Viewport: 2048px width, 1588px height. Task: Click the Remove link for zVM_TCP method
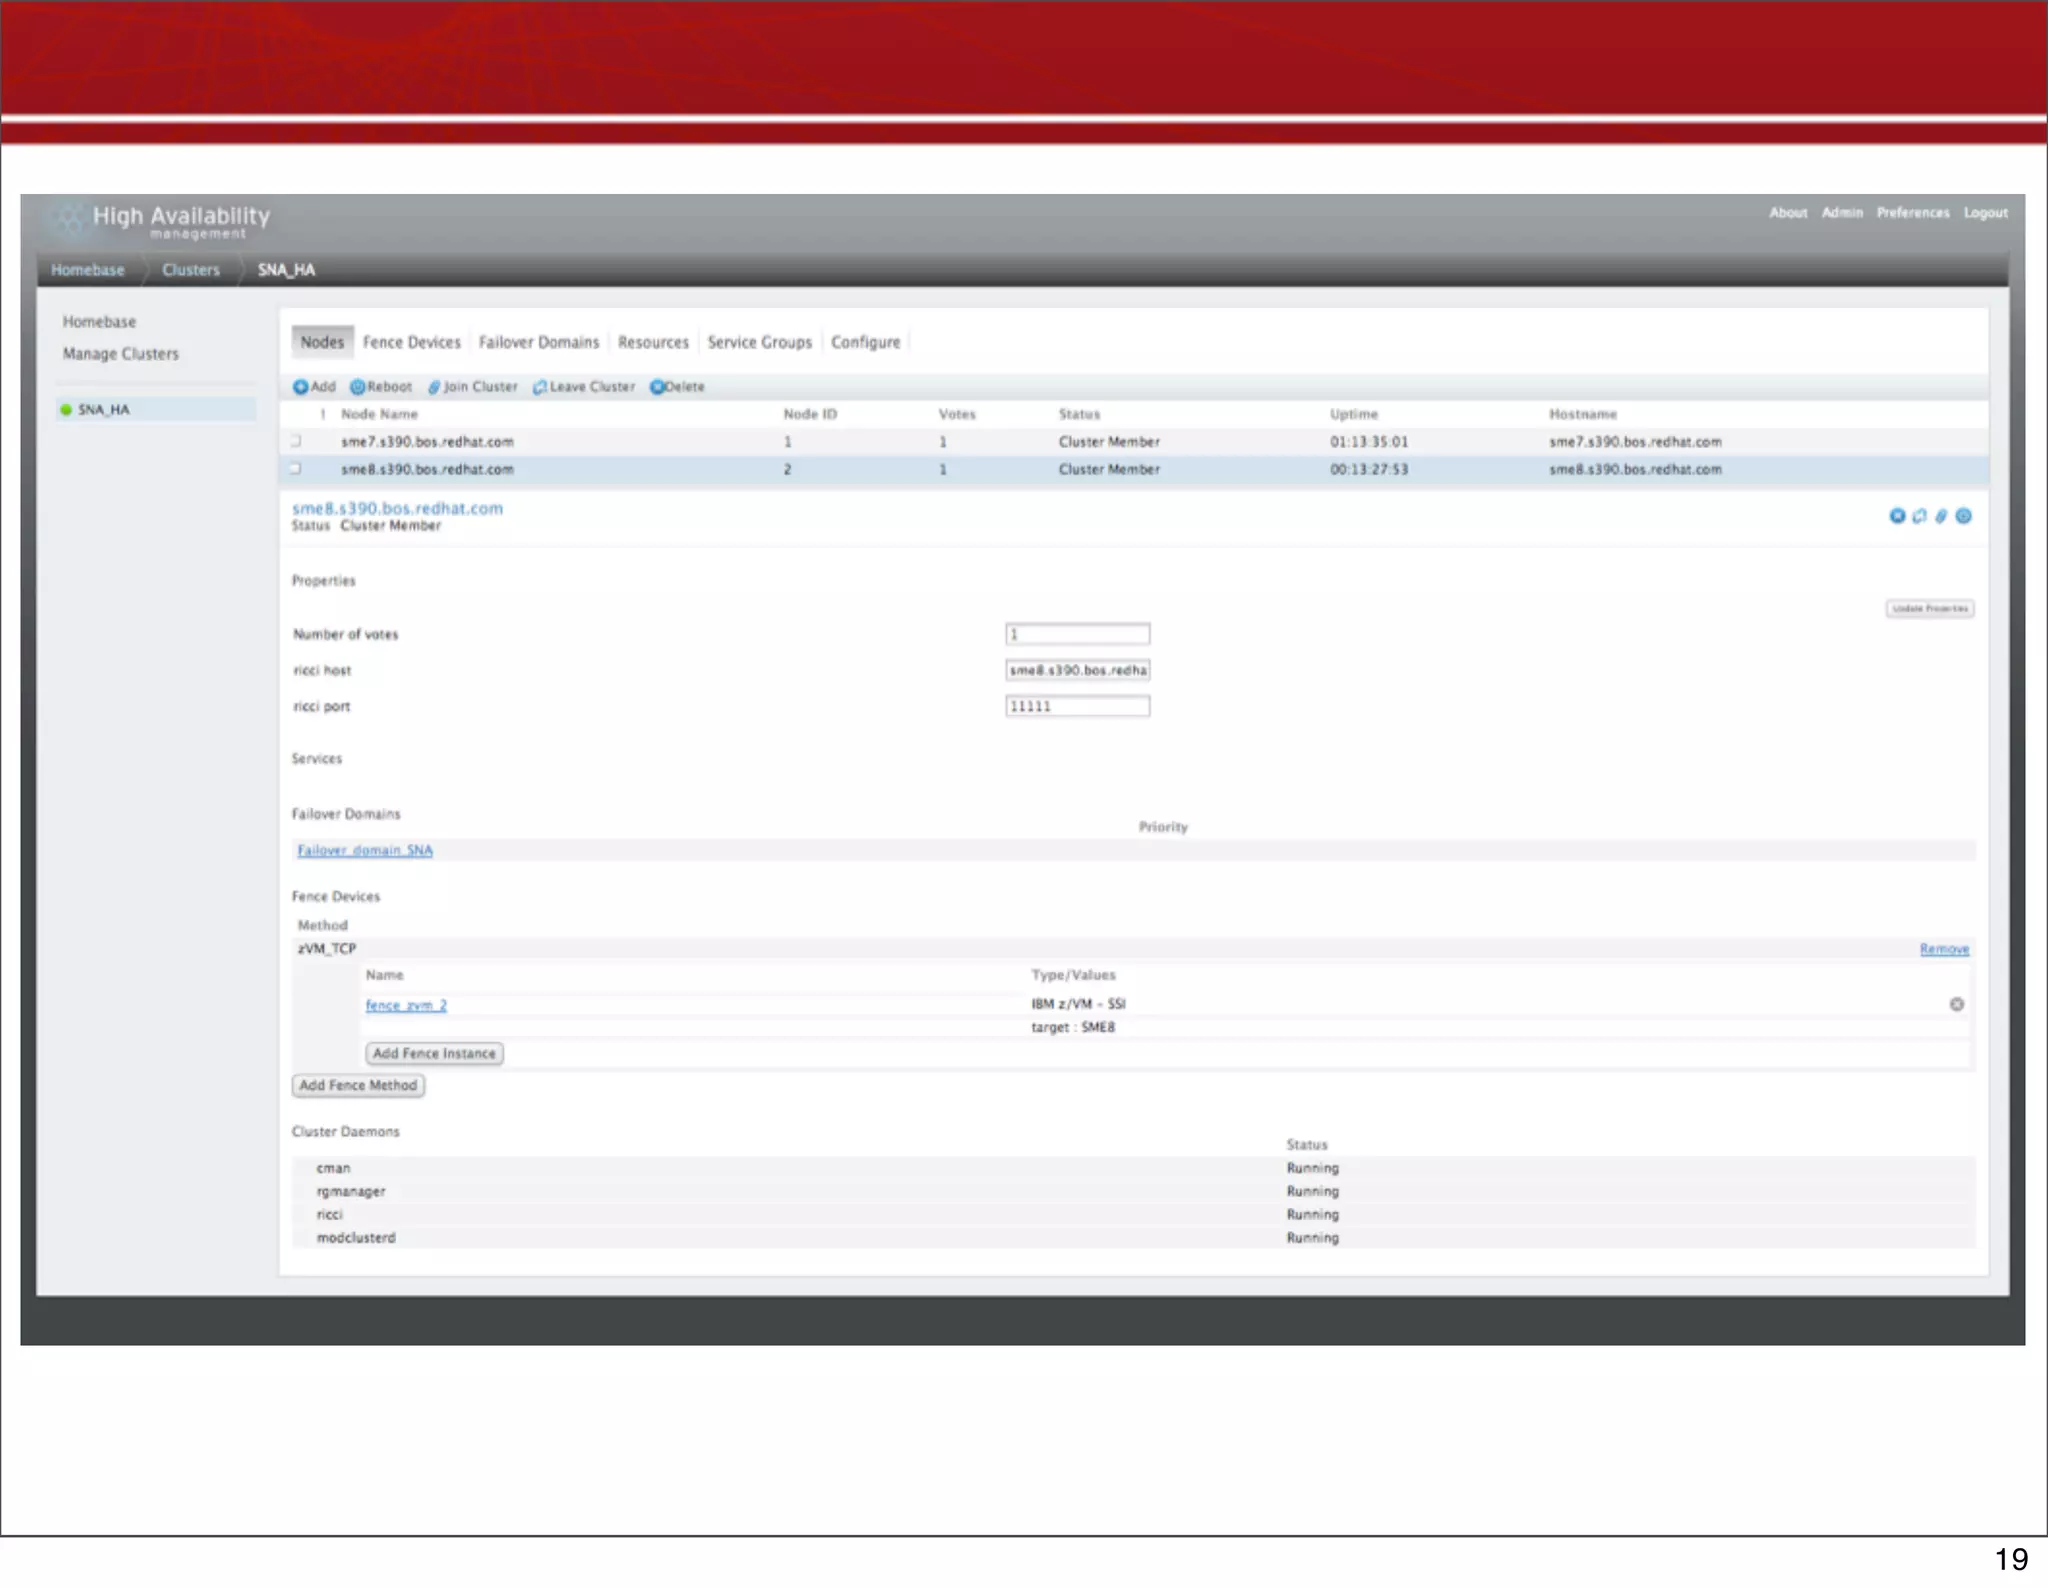(x=1944, y=949)
